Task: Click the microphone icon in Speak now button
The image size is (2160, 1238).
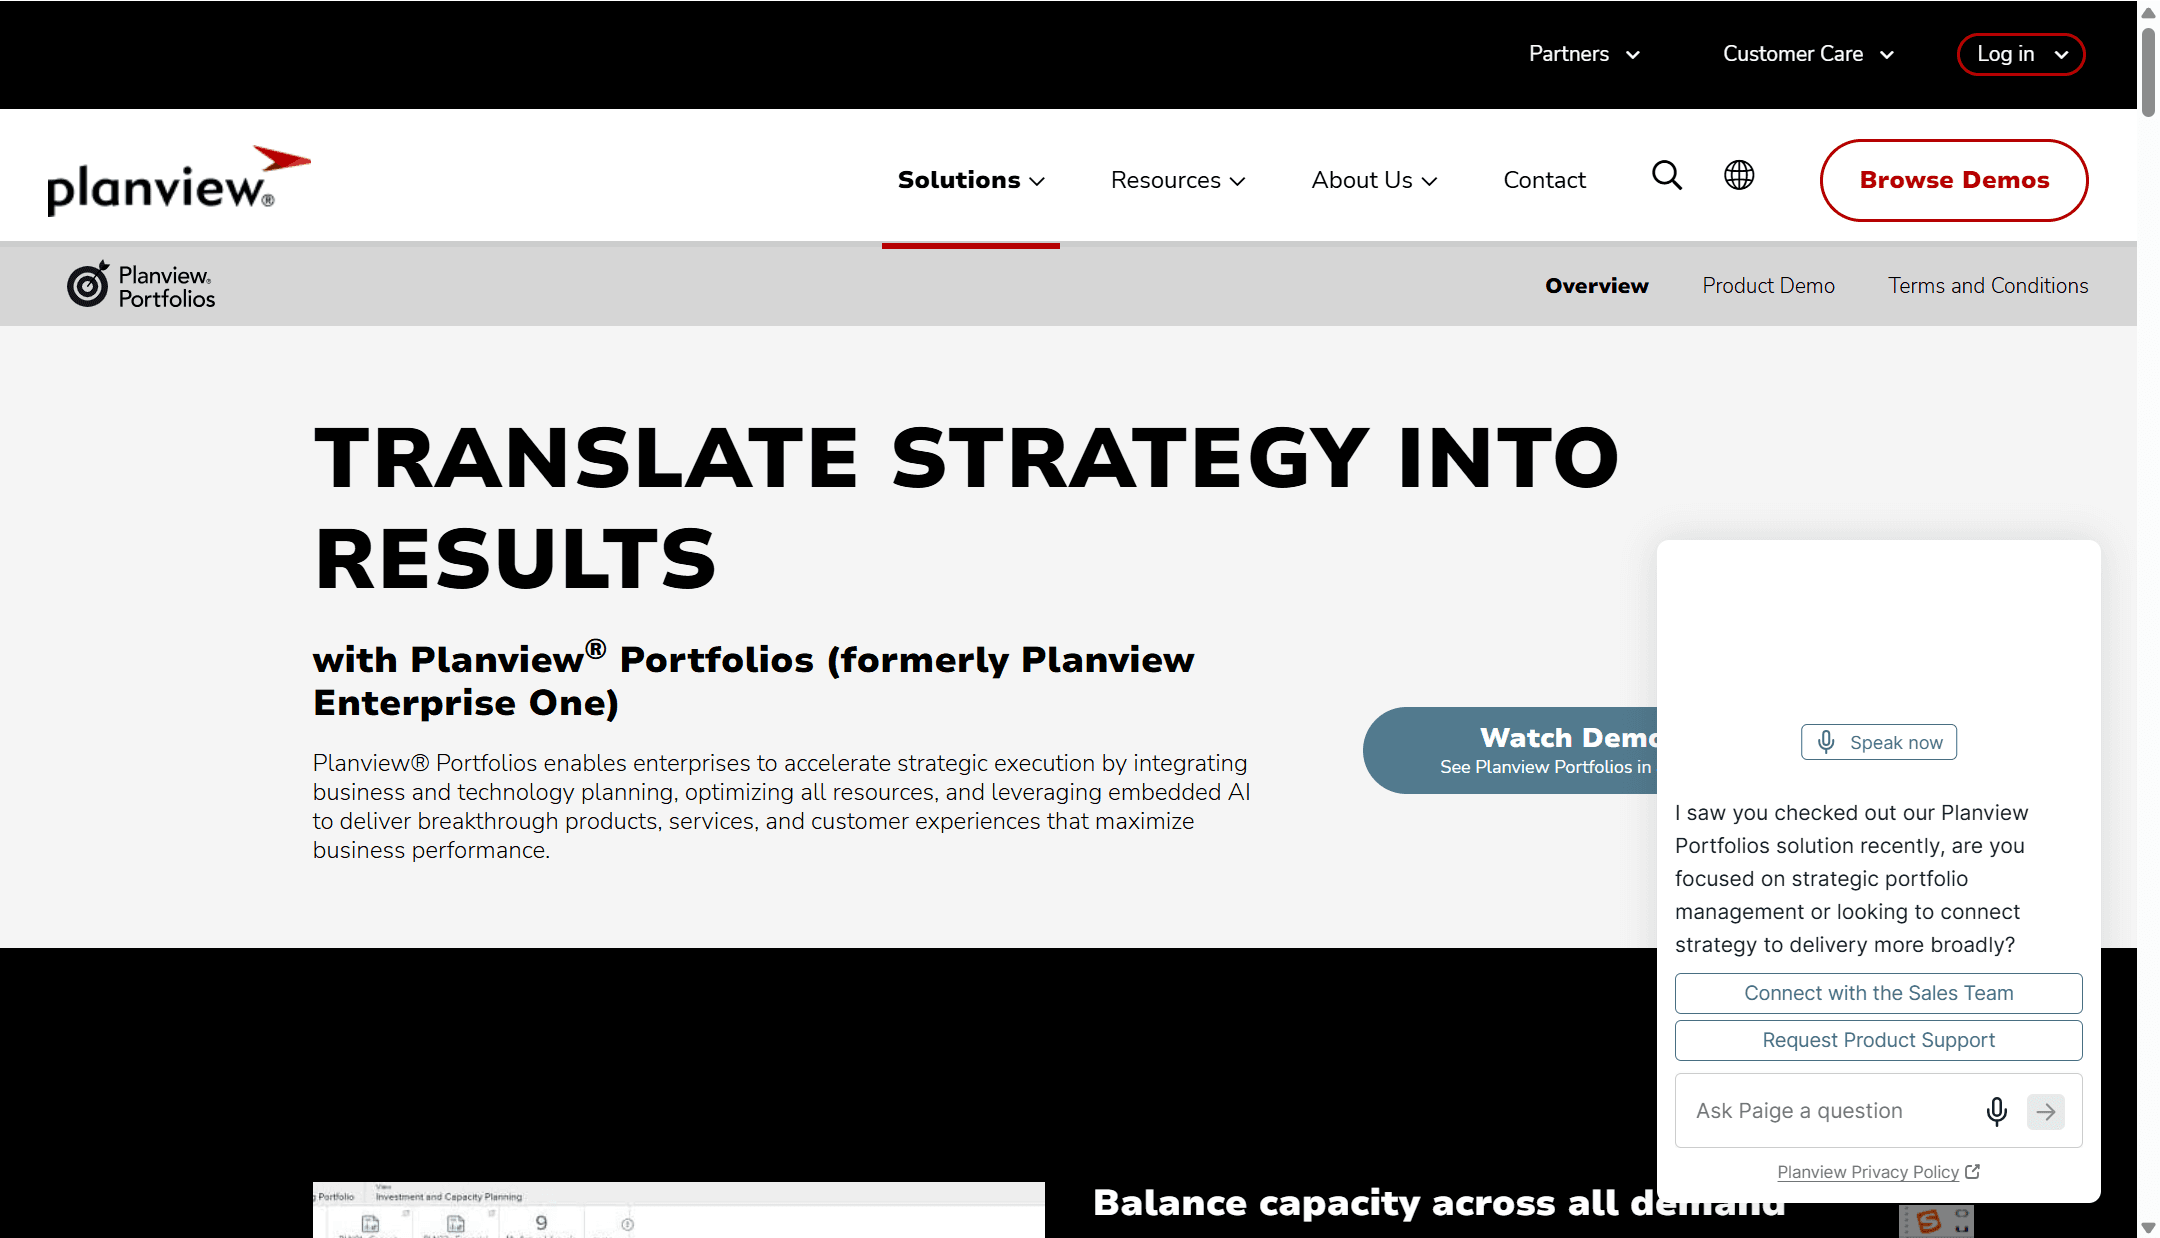Action: 1826,741
